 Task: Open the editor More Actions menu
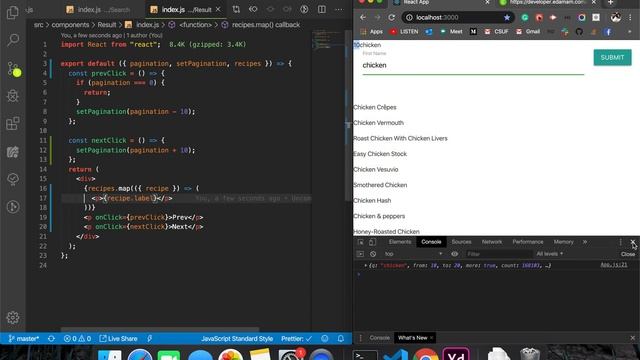click(x=339, y=9)
